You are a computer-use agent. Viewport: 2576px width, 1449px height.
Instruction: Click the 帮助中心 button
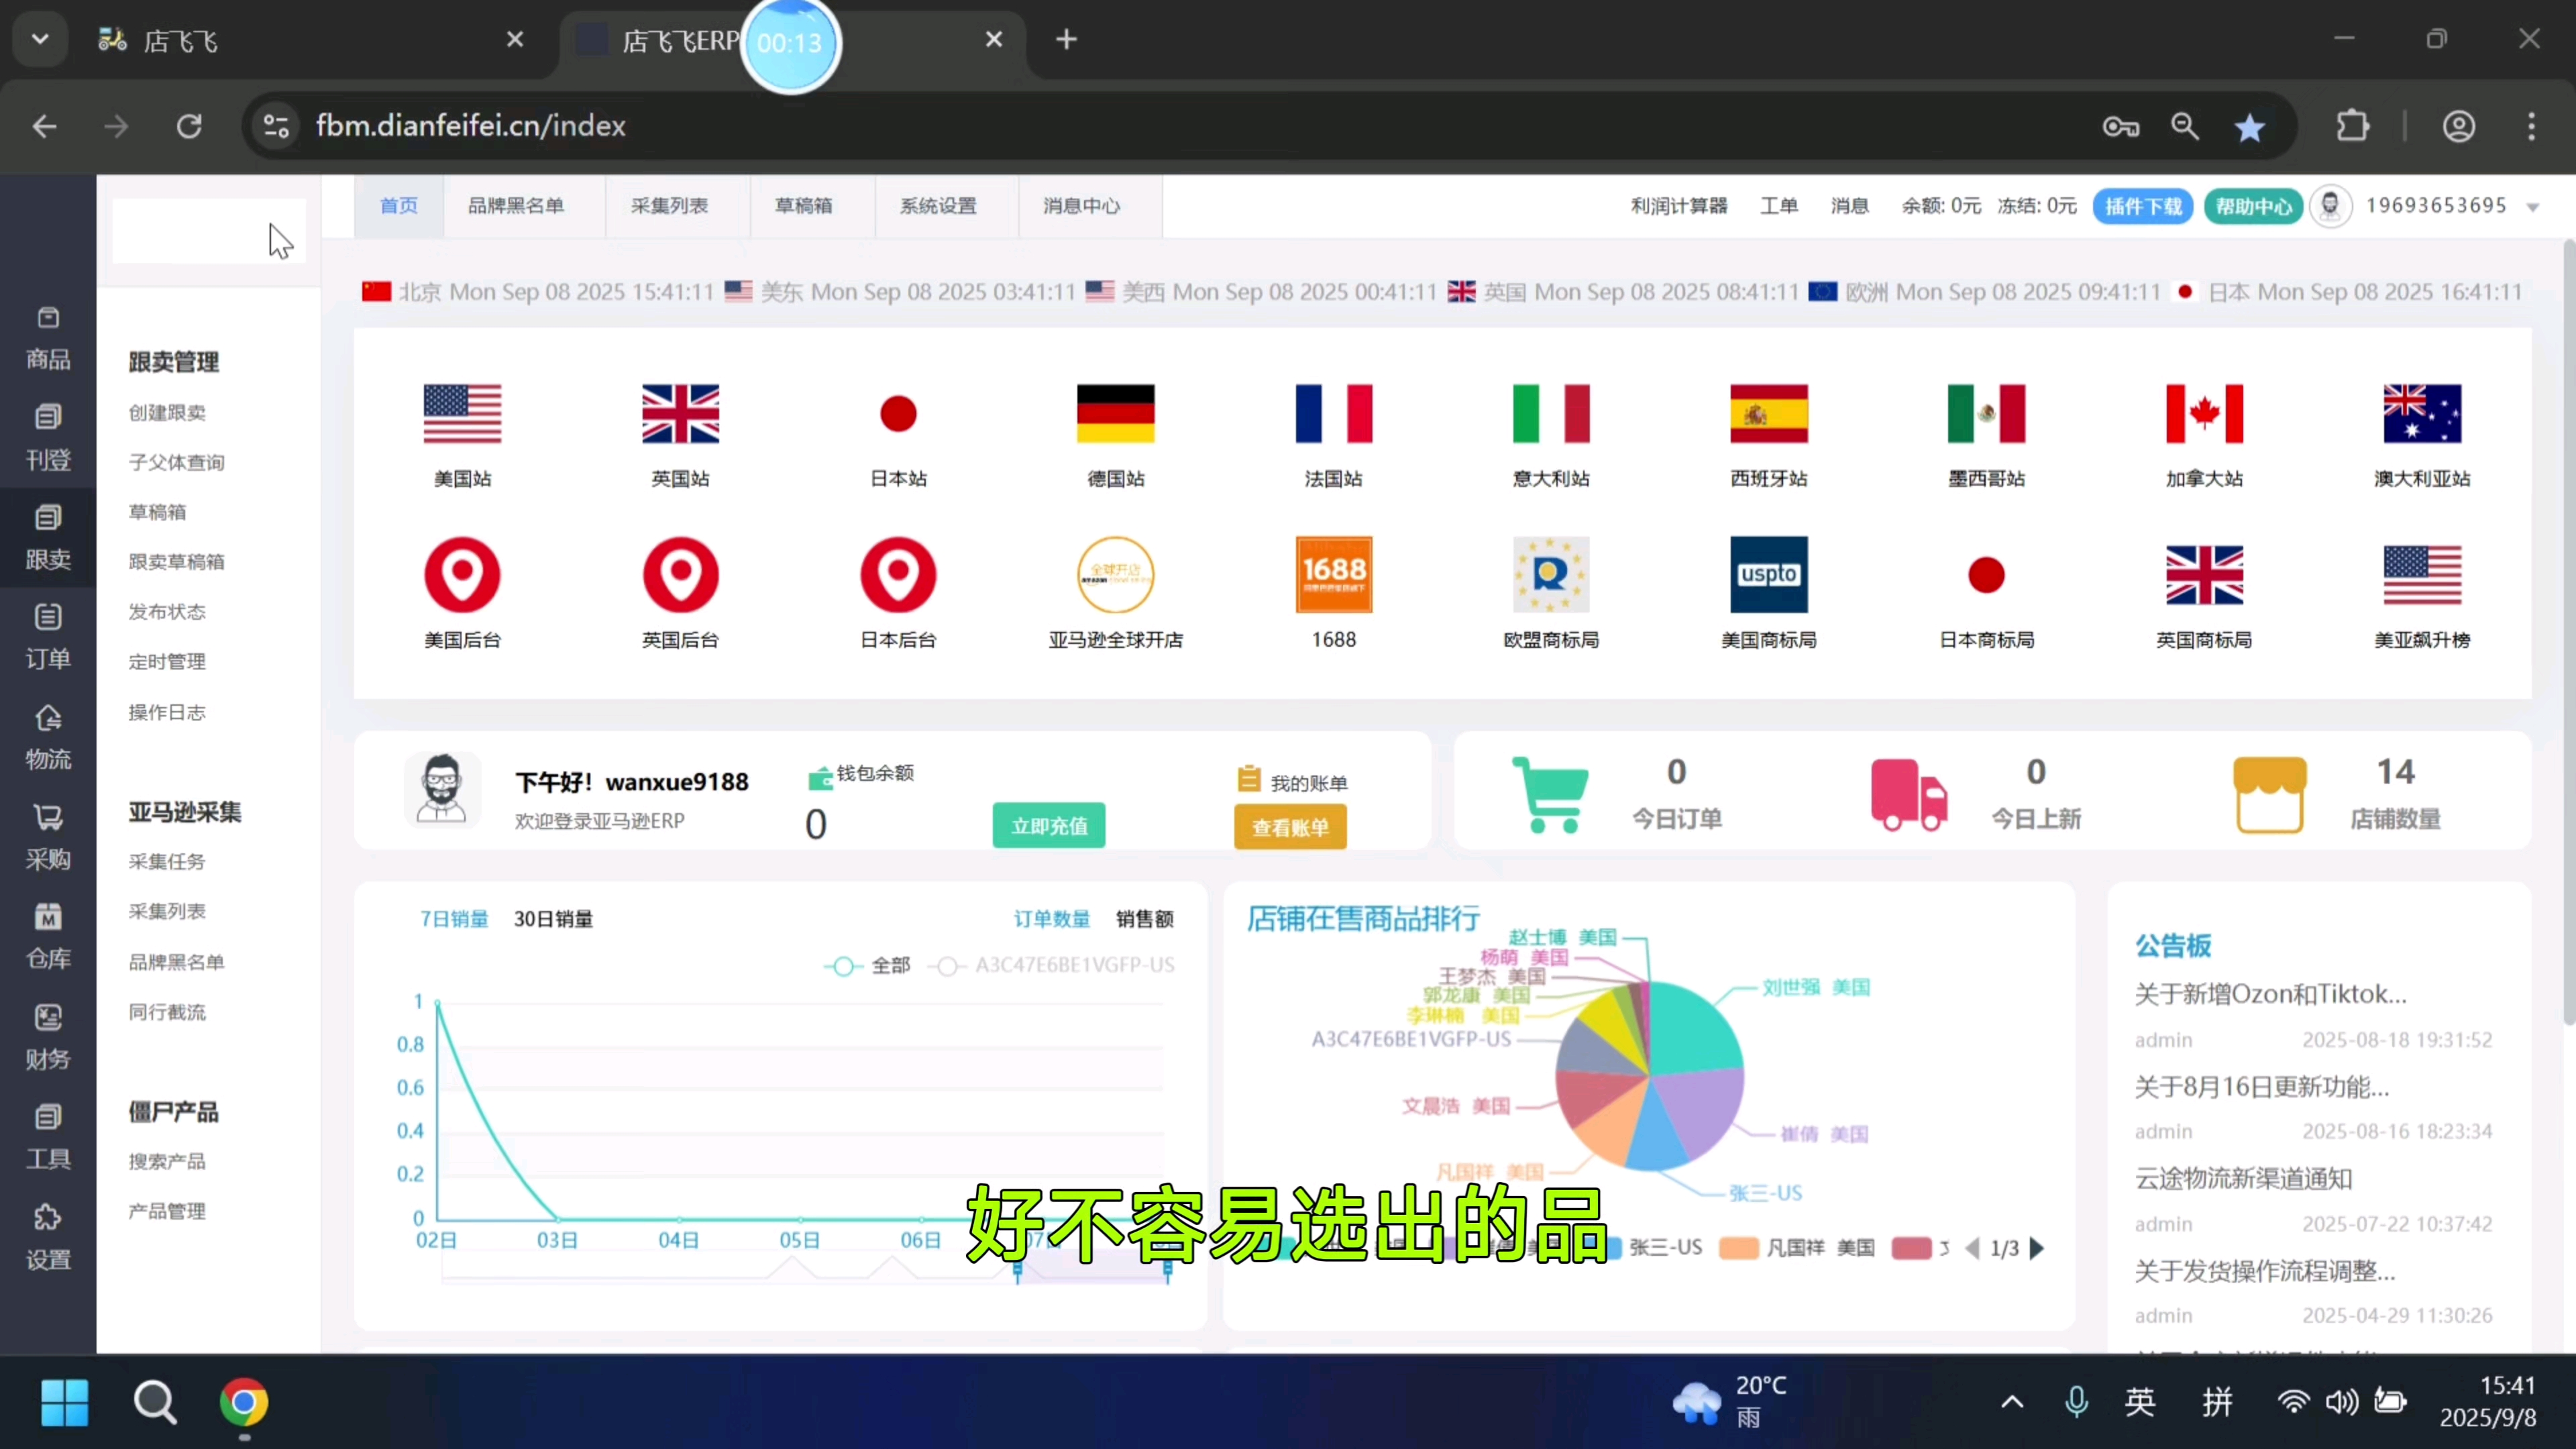[x=2254, y=207]
